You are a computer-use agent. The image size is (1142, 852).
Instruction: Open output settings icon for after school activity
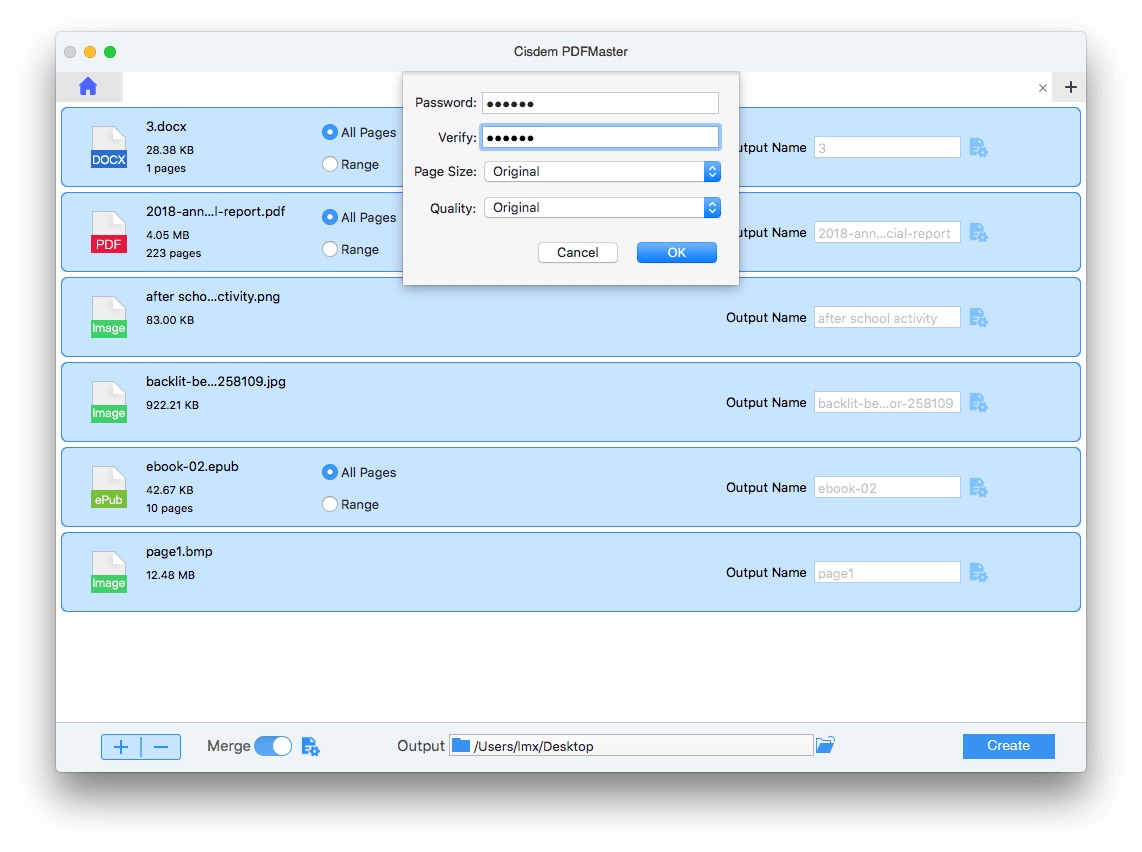[978, 318]
